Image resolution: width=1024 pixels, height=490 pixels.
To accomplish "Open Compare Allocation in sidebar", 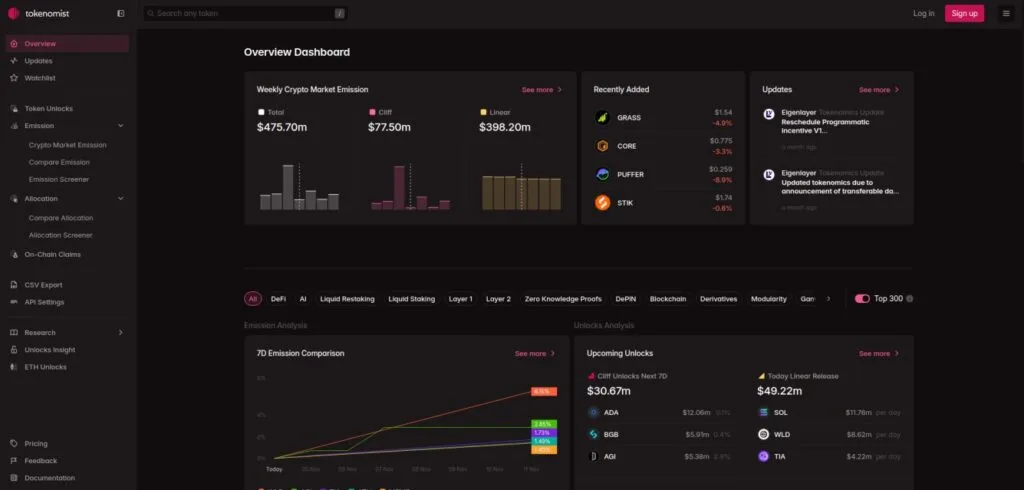I will click(x=61, y=218).
